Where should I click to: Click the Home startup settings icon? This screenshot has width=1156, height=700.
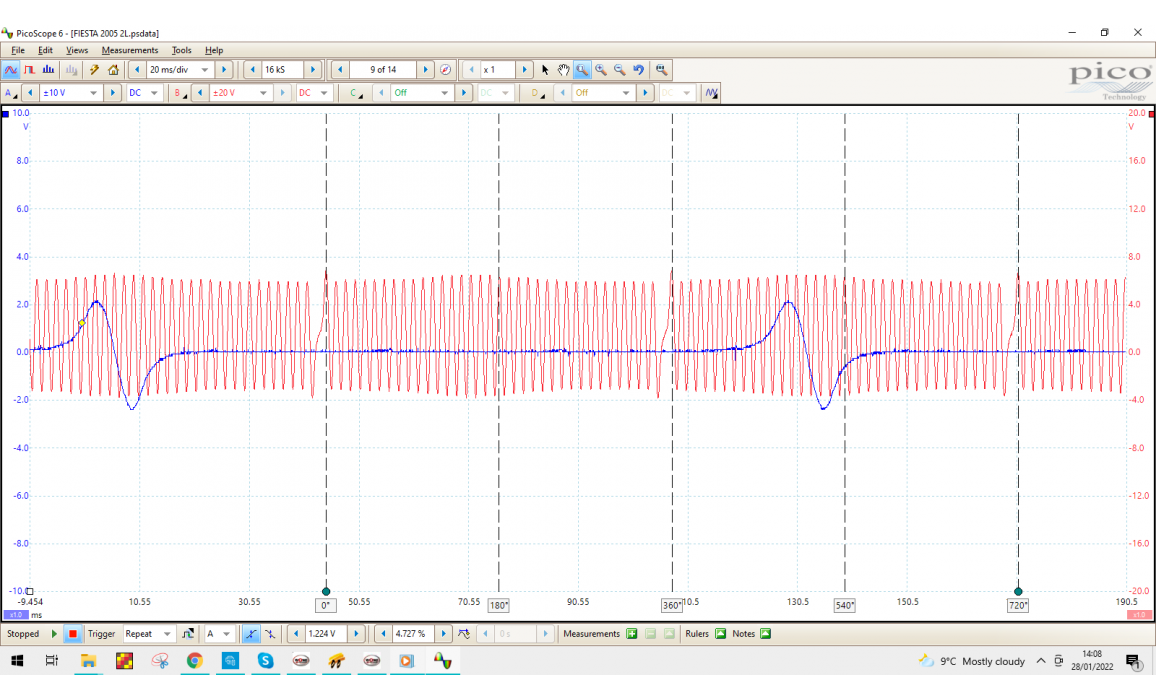tap(113, 70)
